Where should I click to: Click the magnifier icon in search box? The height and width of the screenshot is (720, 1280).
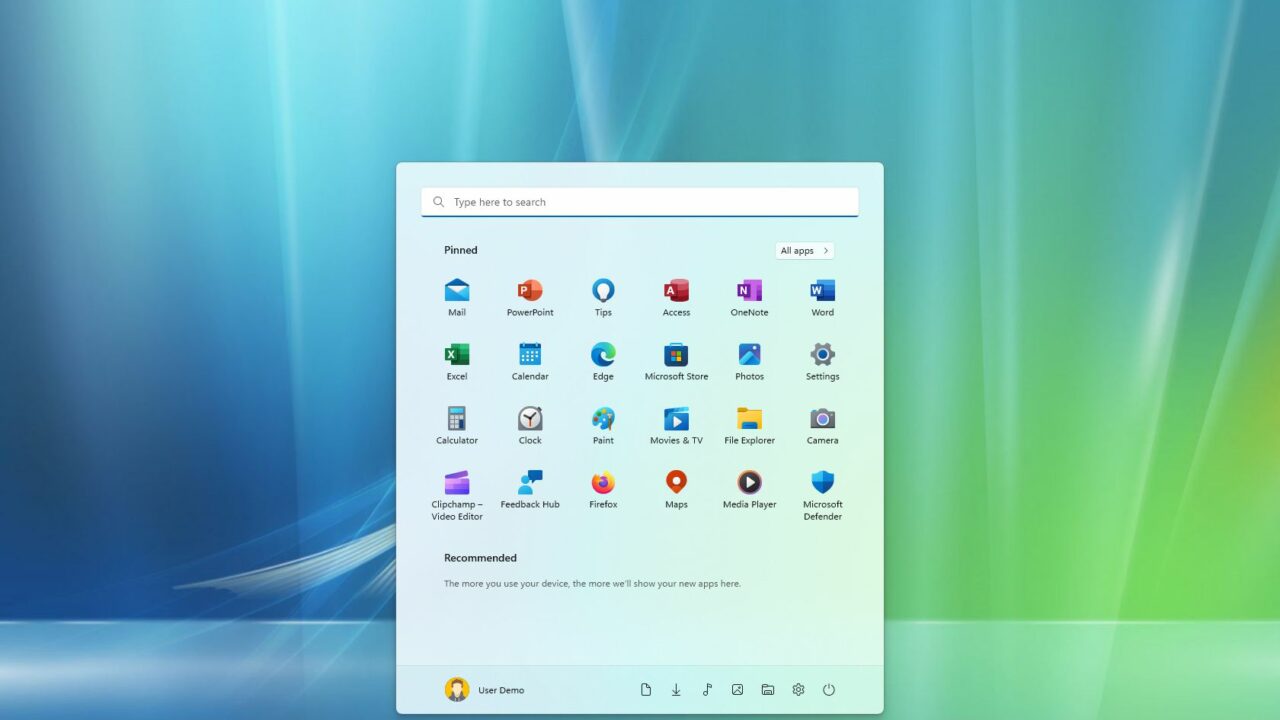[438, 202]
